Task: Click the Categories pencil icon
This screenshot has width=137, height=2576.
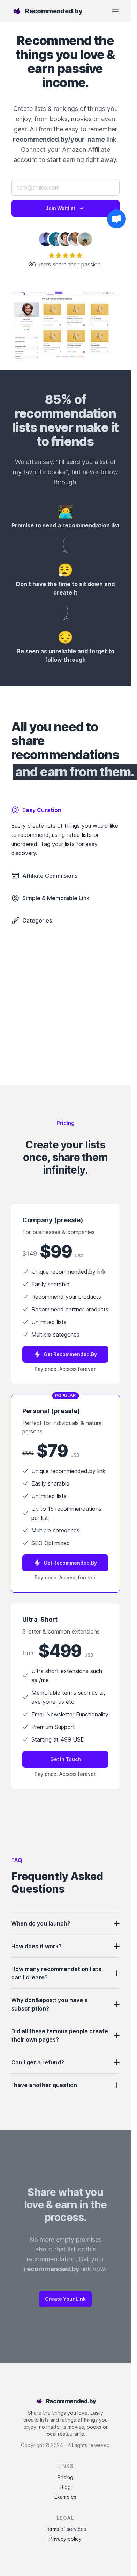Action: pos(15,920)
